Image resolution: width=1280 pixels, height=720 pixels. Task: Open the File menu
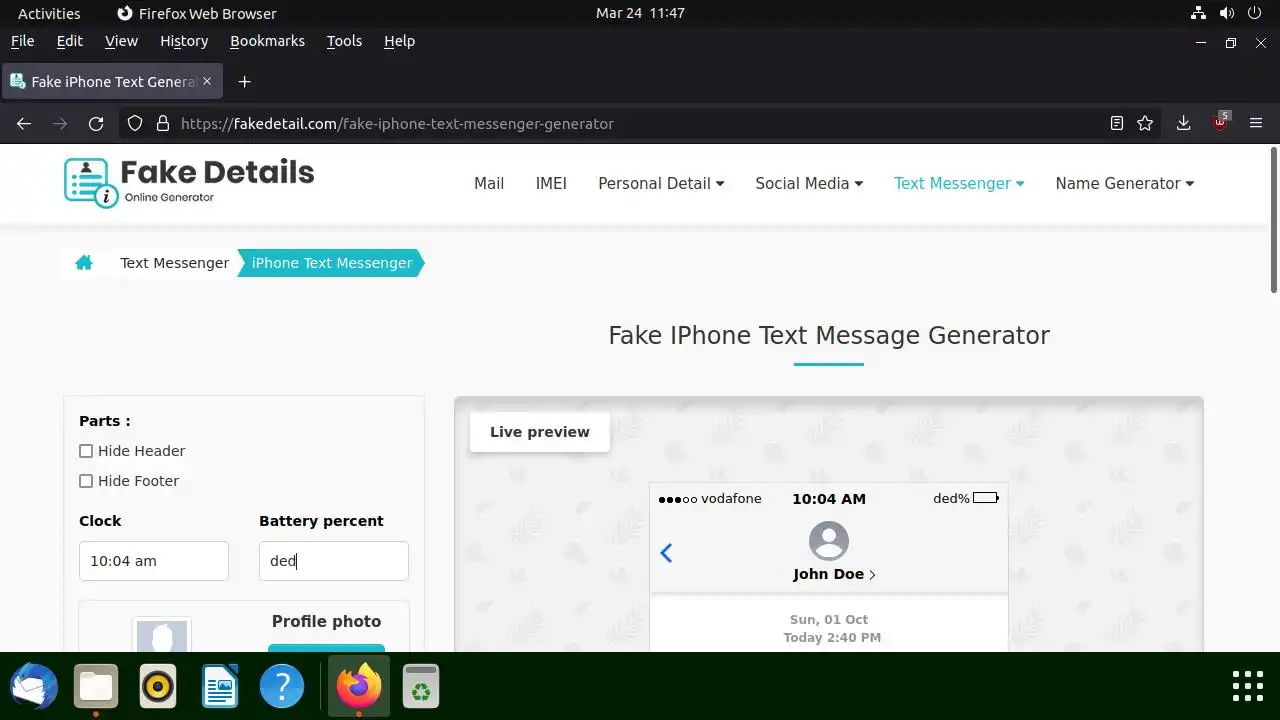tap(22, 41)
